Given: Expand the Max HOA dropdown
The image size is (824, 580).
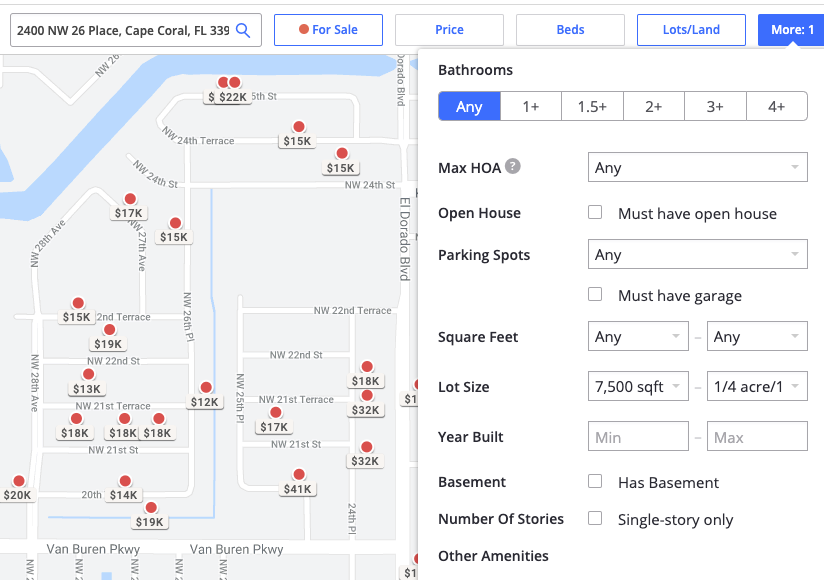Looking at the screenshot, I should tap(697, 168).
